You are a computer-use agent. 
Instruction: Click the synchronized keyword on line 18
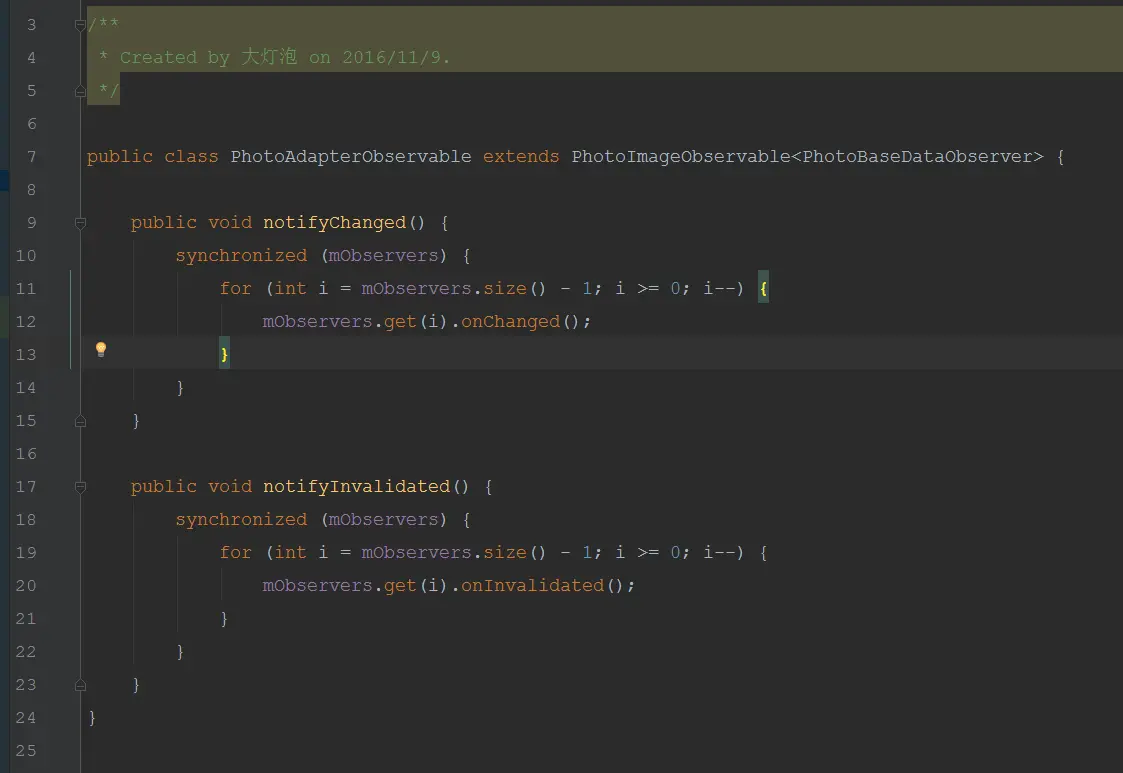pyautogui.click(x=241, y=519)
